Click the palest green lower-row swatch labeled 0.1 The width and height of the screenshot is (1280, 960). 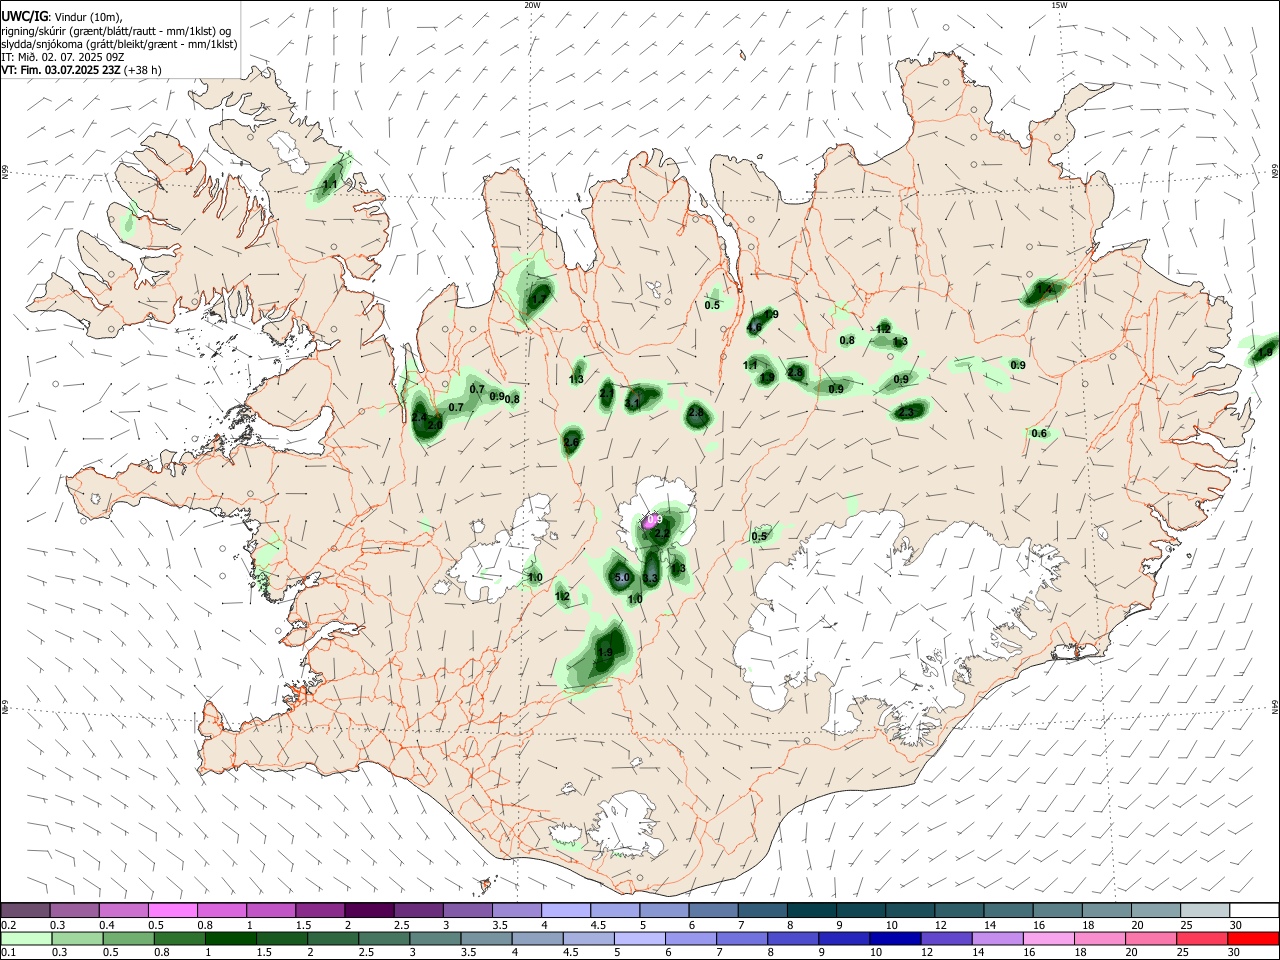[27, 938]
